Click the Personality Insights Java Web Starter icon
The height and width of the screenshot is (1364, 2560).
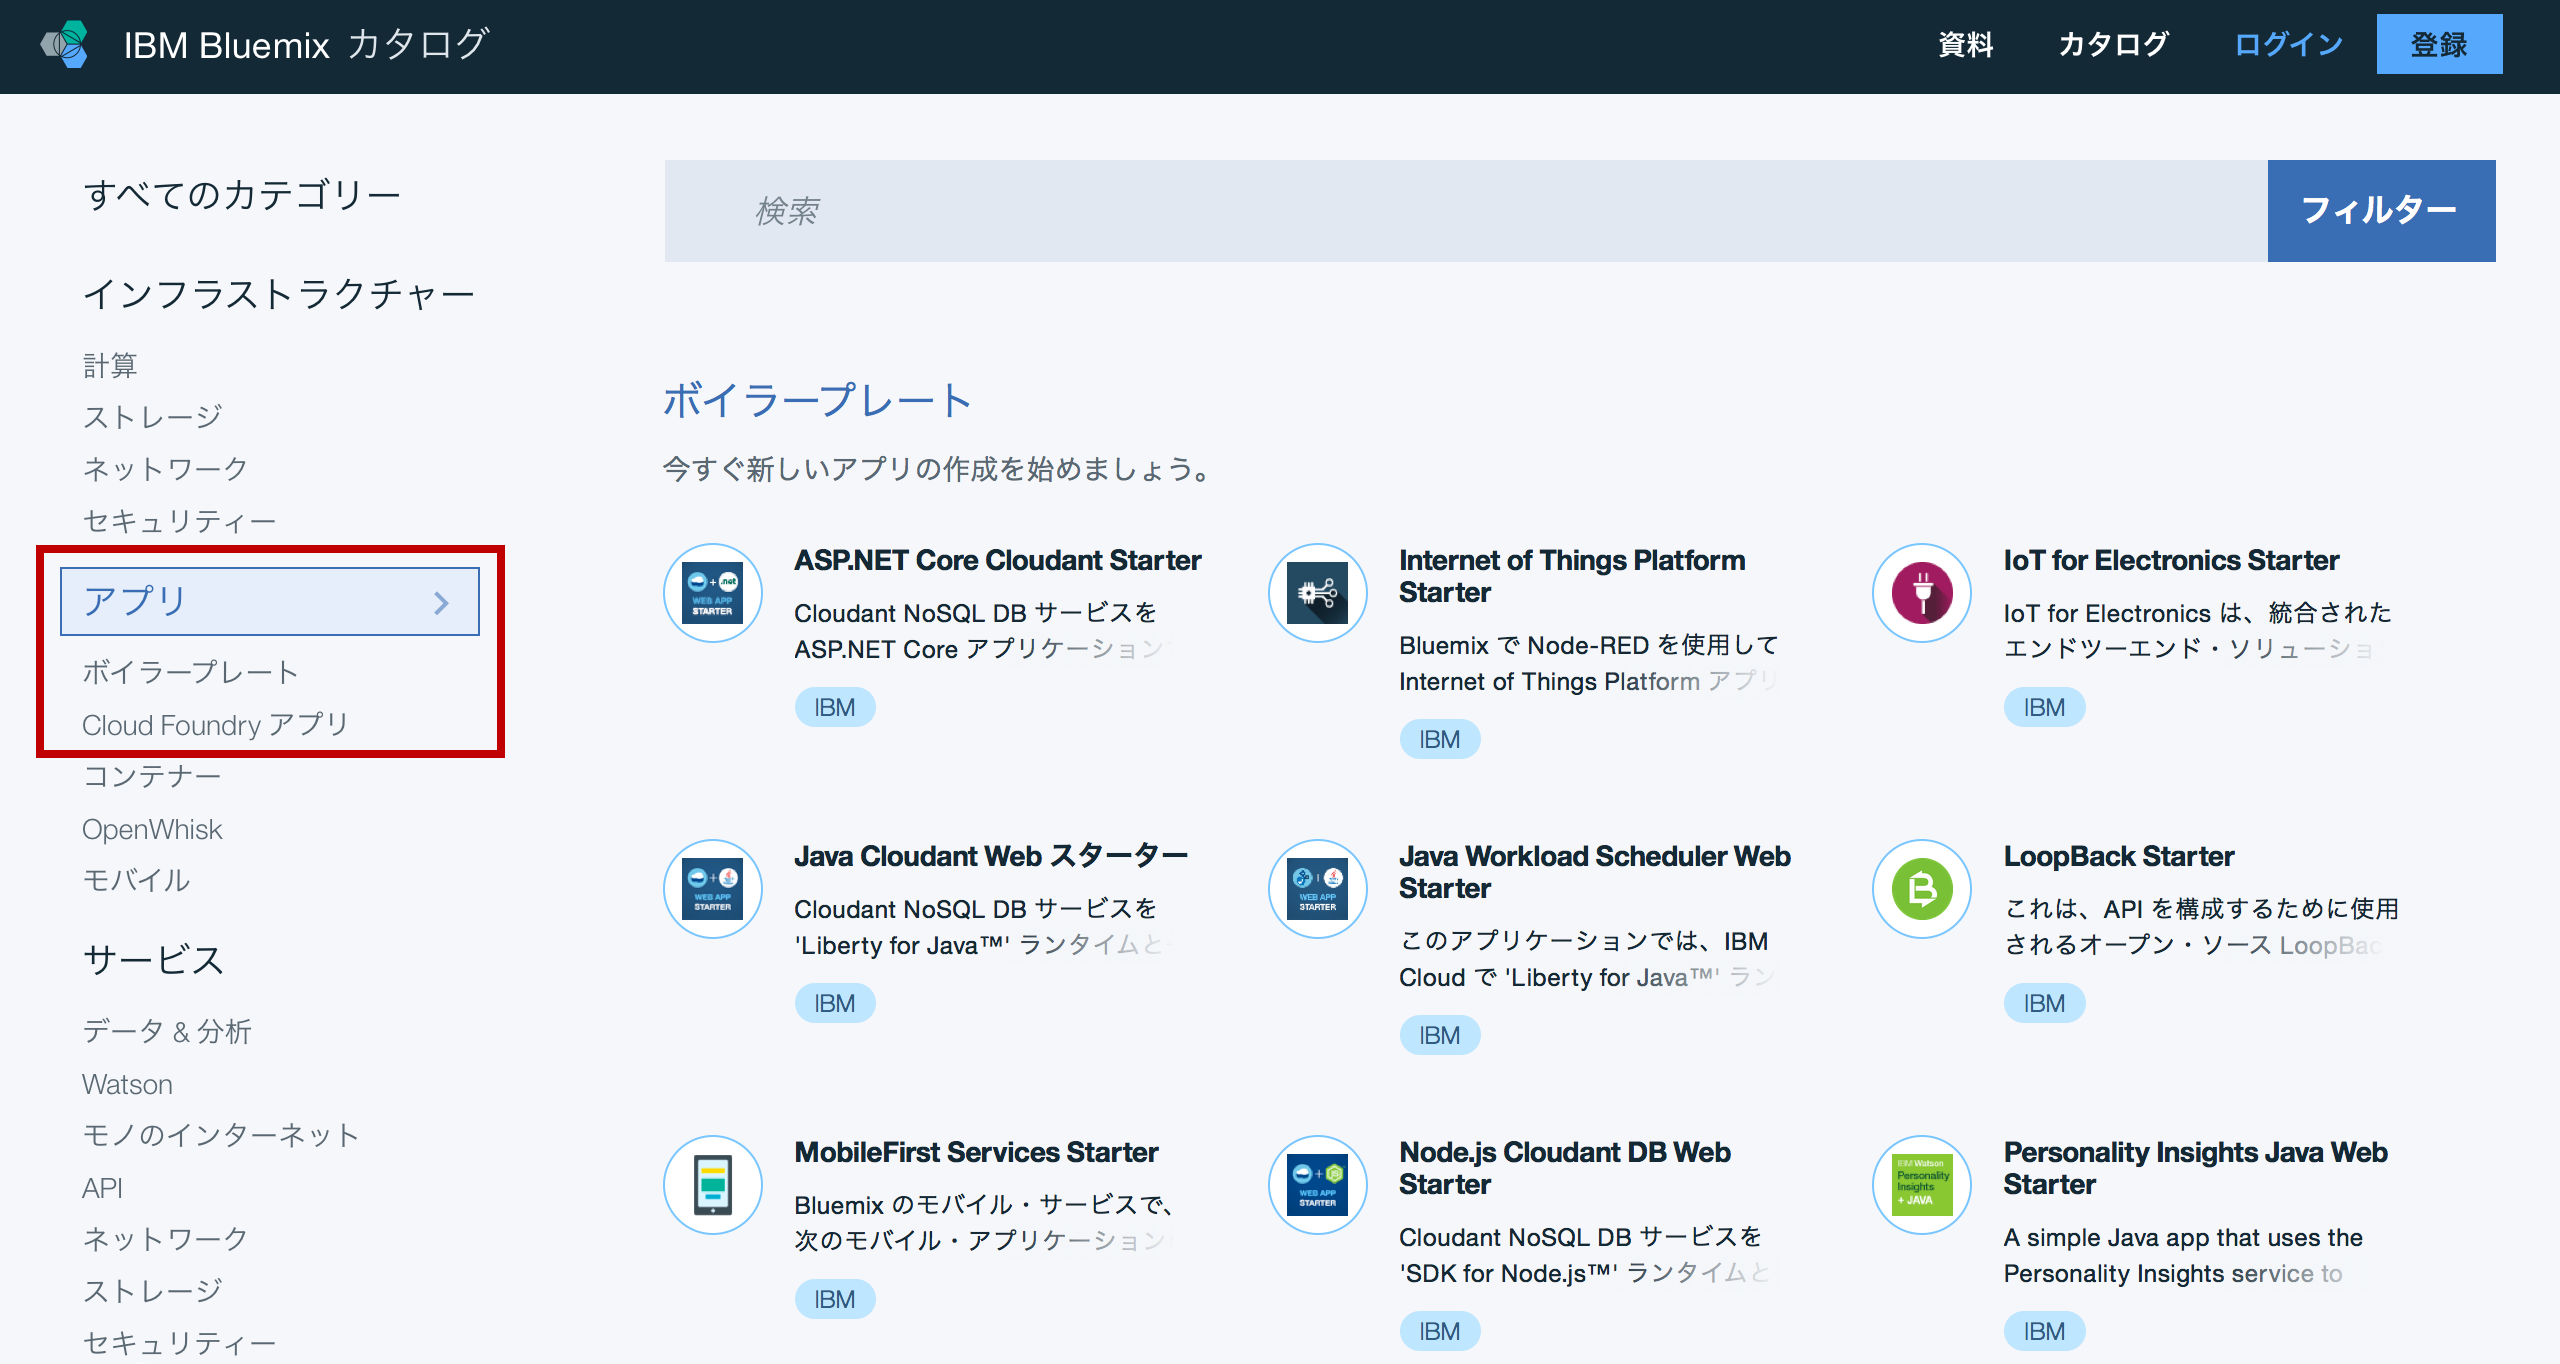(x=1921, y=1184)
